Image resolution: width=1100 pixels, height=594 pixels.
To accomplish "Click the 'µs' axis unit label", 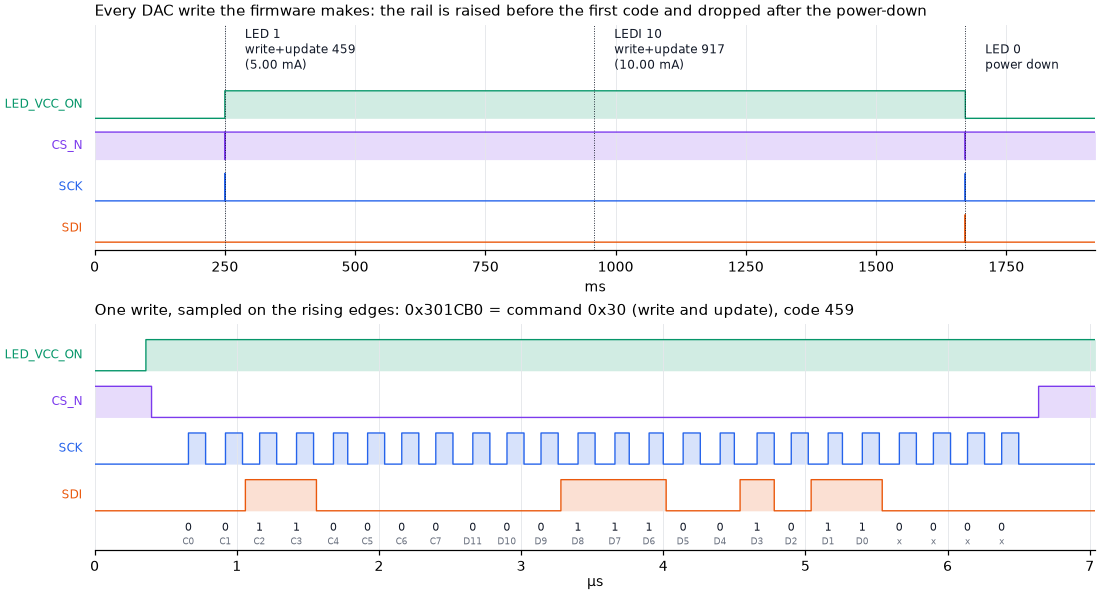I will point(595,582).
